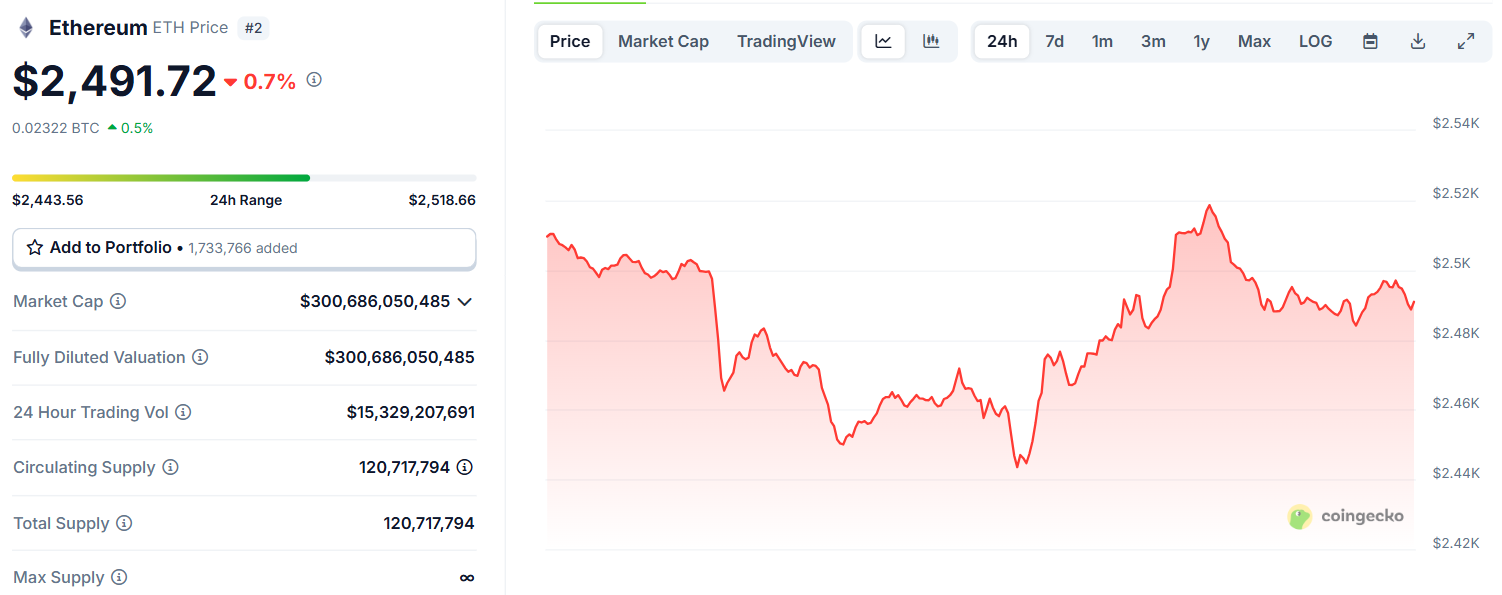
Task: Expand the Market Cap dropdown chevron
Action: (x=464, y=301)
